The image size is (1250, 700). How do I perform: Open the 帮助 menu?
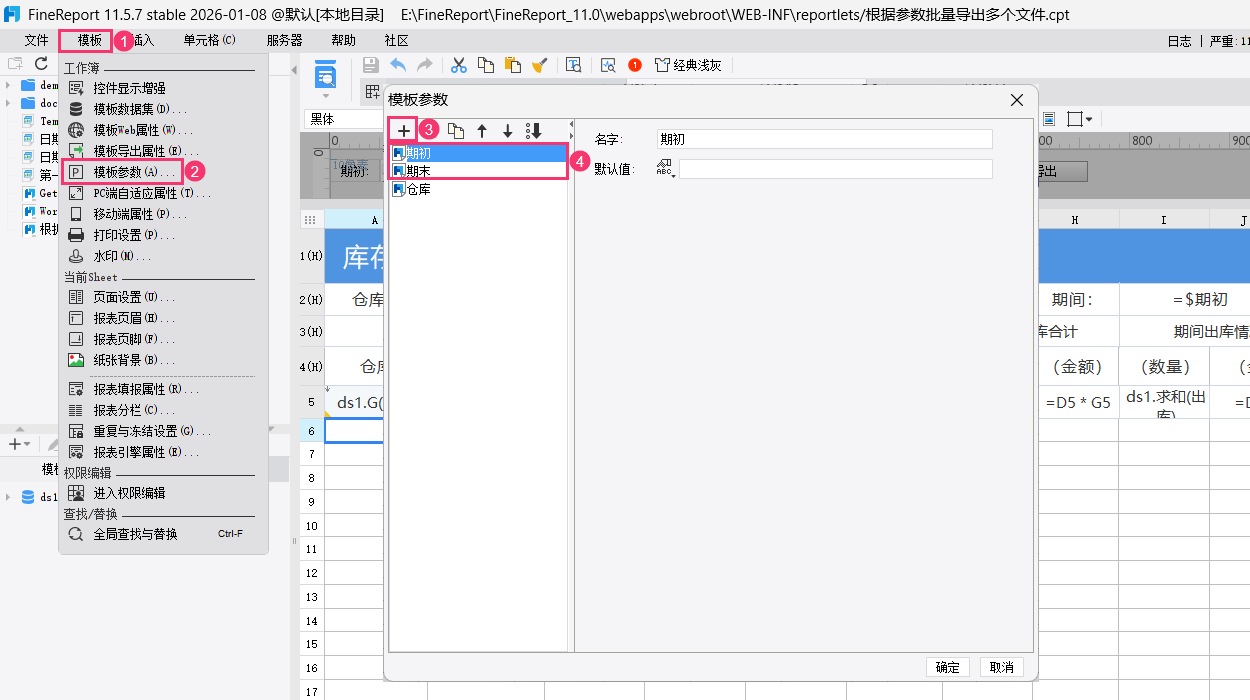343,41
